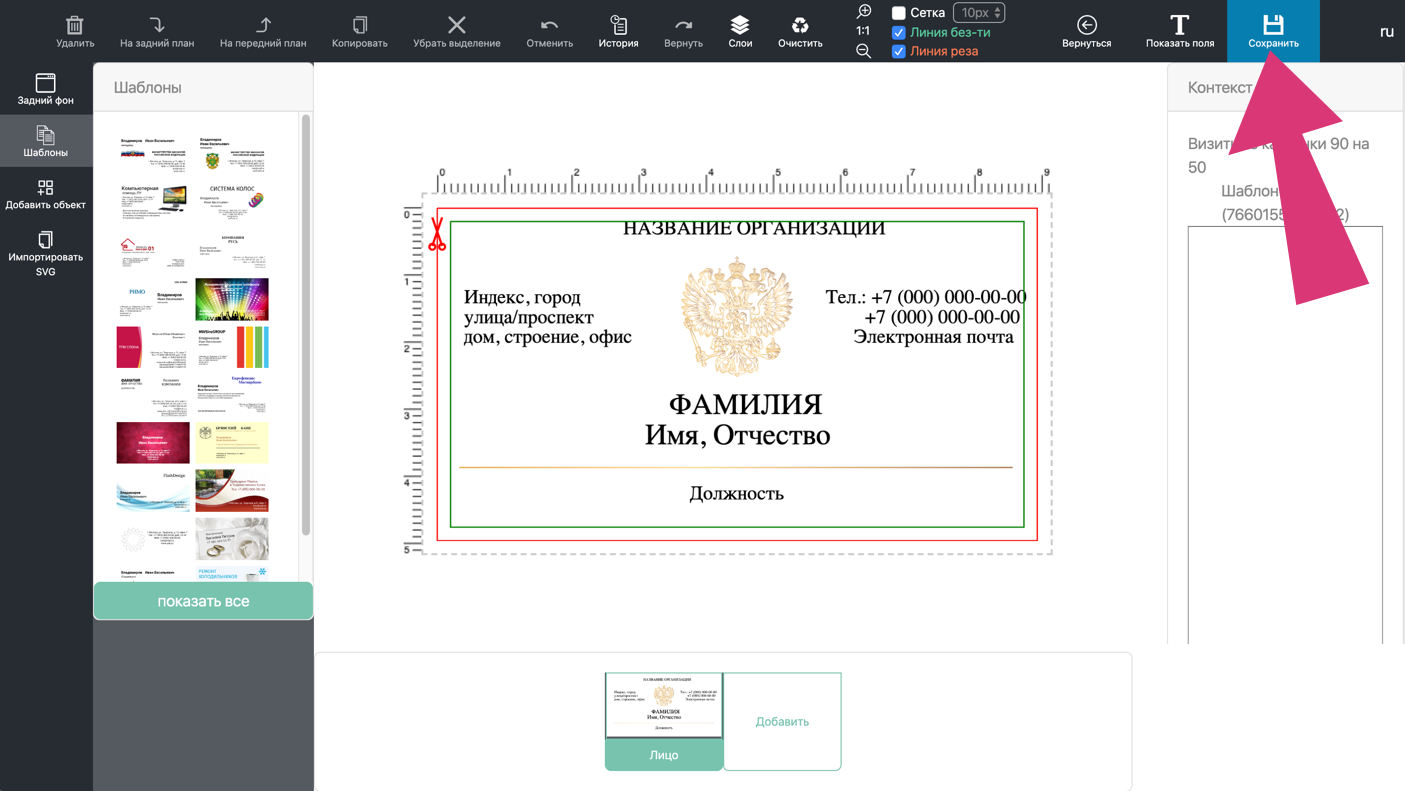
Task: Click the показать все button
Action: (203, 601)
